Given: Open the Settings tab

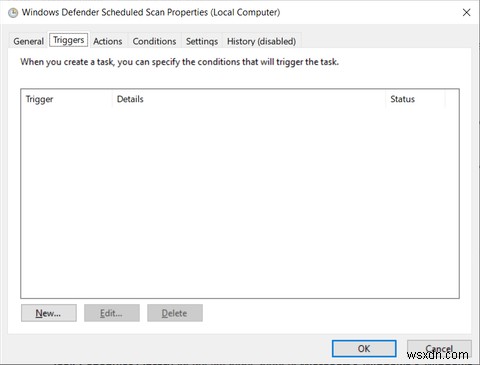Looking at the screenshot, I should (202, 41).
